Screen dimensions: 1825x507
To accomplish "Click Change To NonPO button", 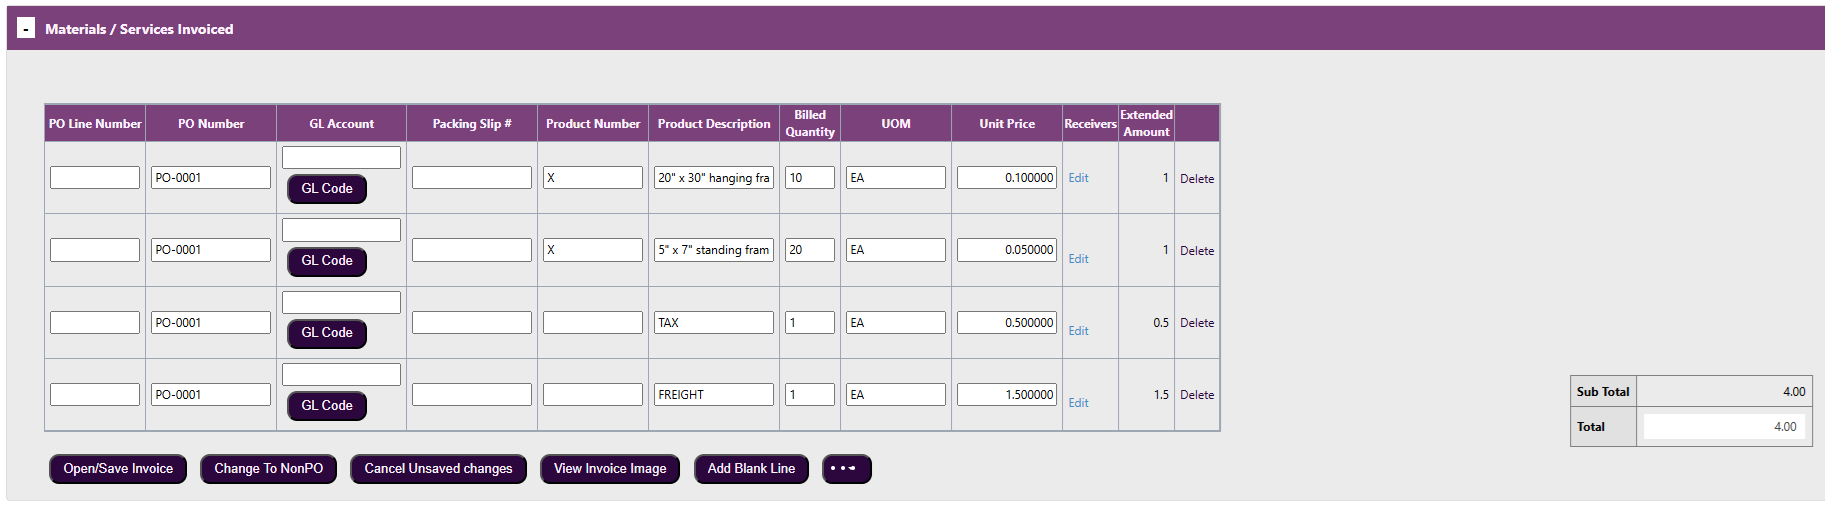I will tap(268, 469).
